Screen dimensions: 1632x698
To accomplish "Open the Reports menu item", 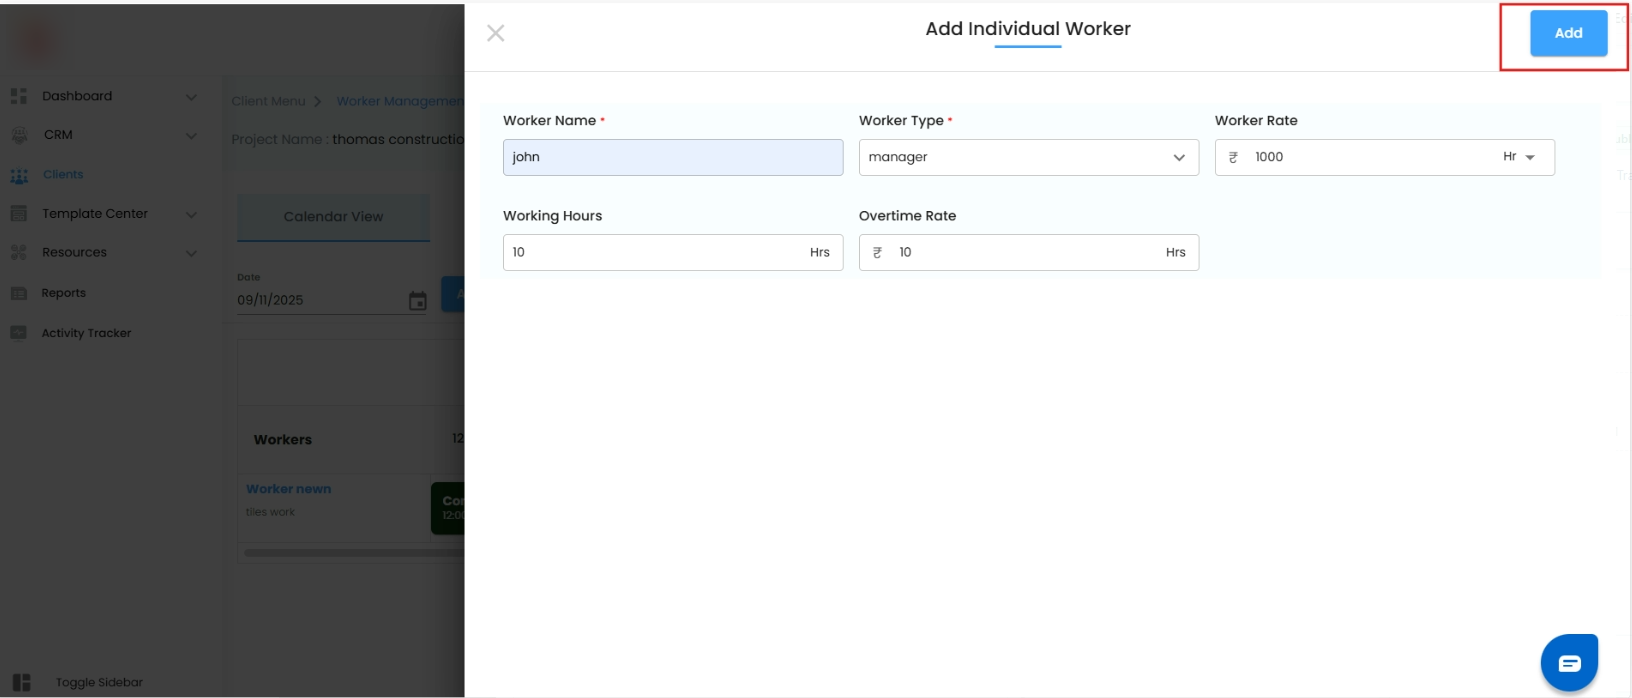I will (x=64, y=293).
